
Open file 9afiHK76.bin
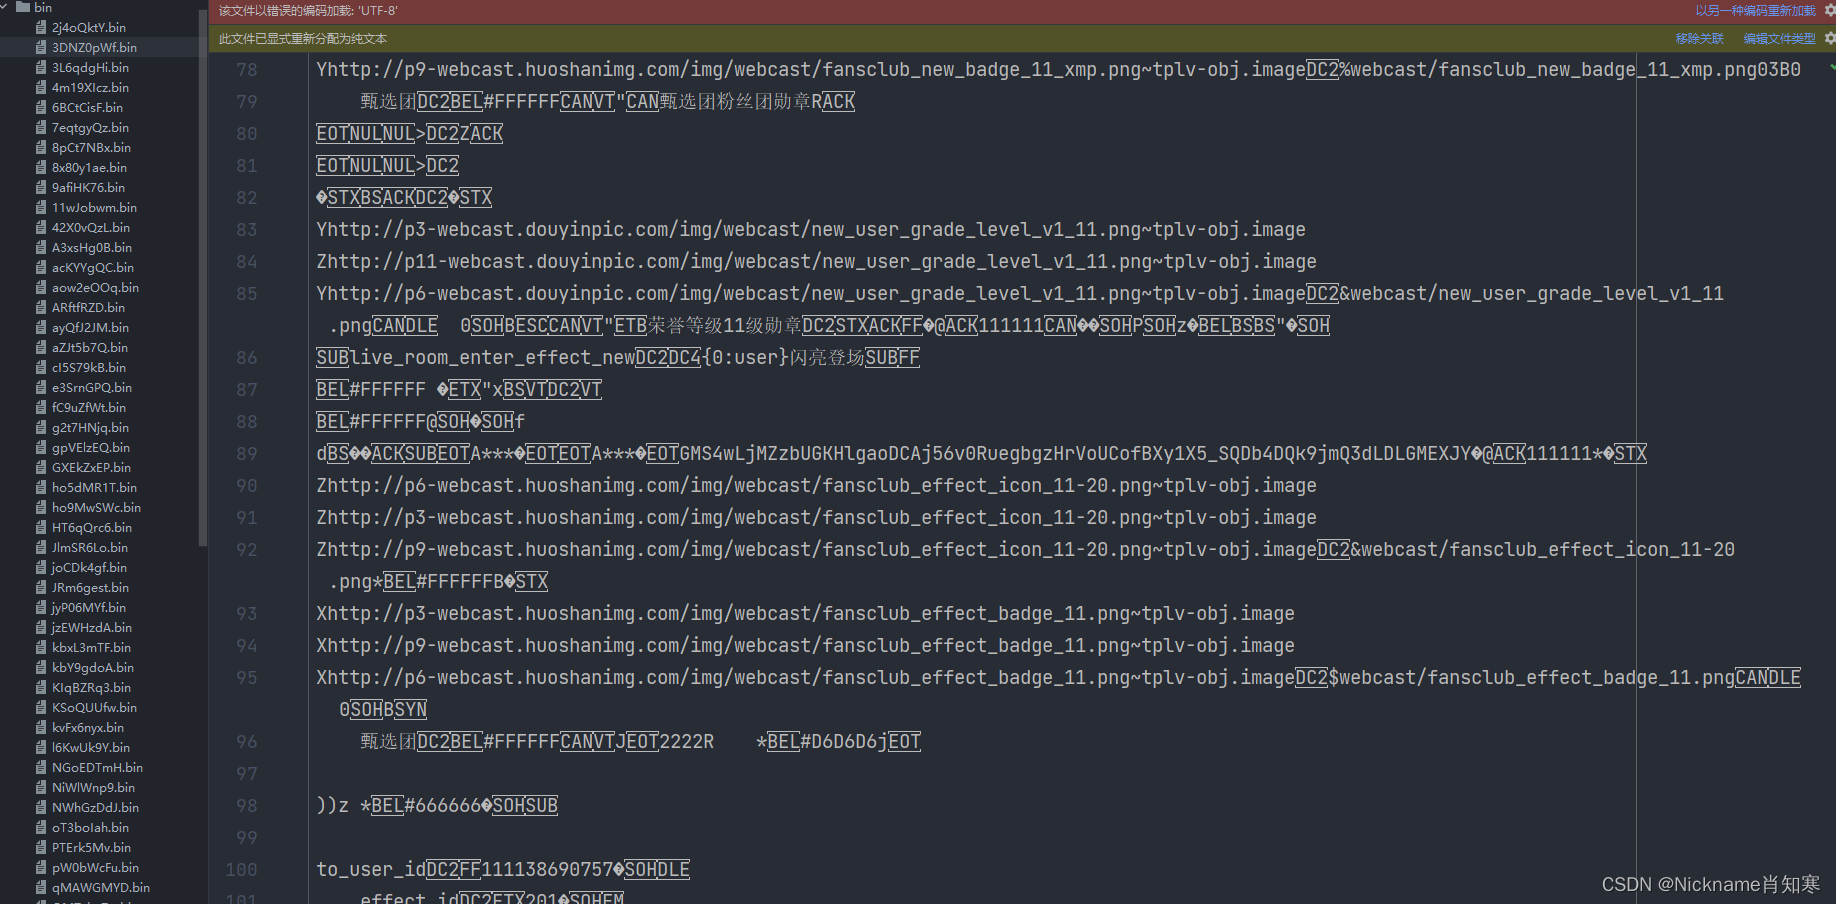(x=88, y=187)
